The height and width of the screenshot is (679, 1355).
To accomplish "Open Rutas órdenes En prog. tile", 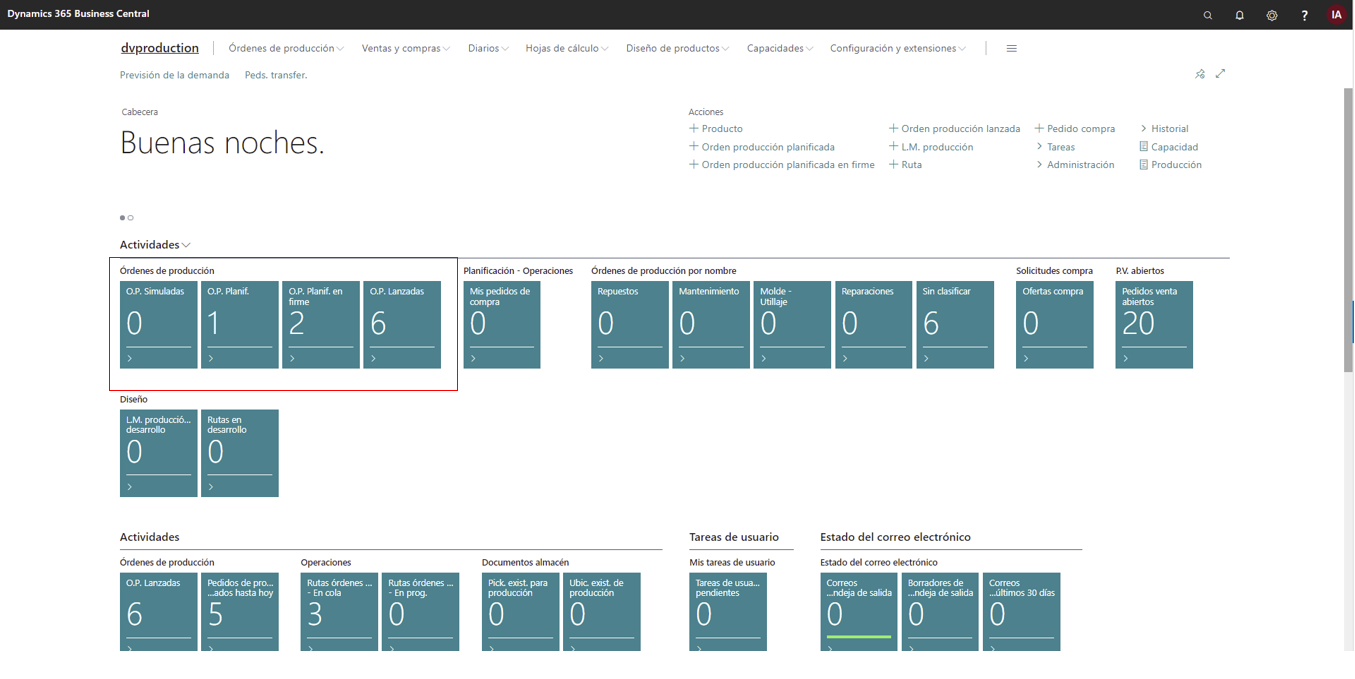I will pyautogui.click(x=421, y=612).
